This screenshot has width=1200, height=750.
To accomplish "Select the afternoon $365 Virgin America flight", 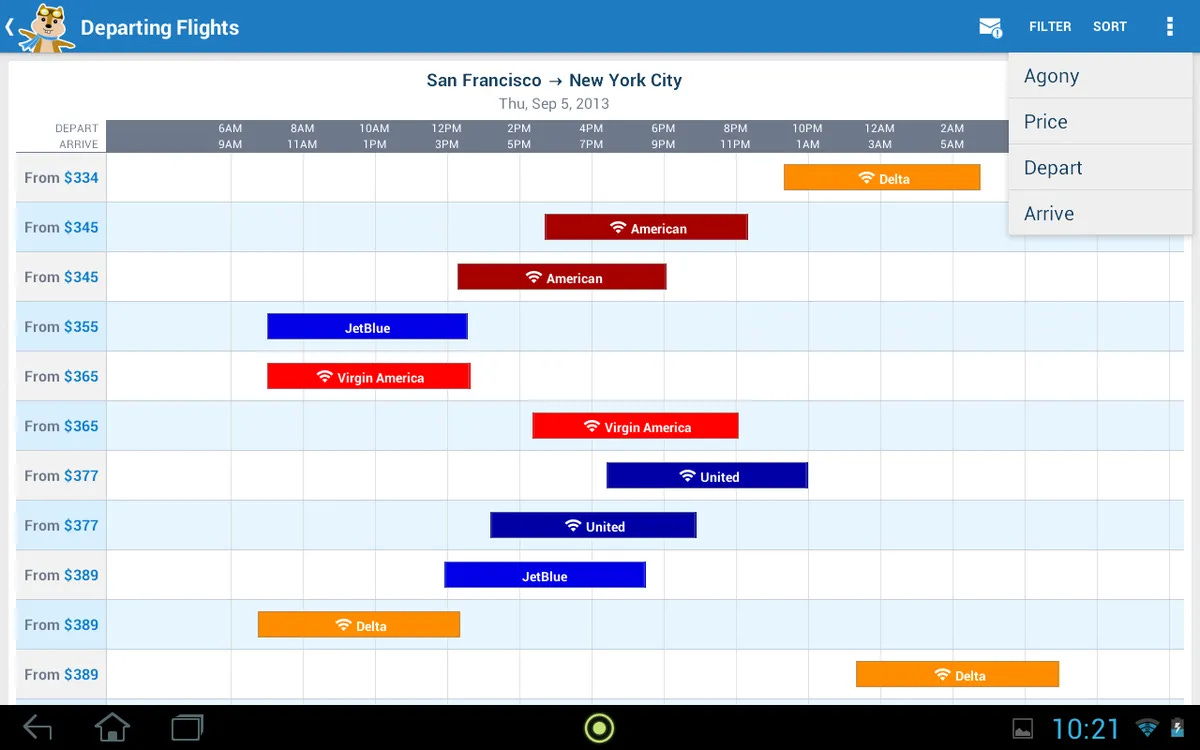I will (635, 426).
